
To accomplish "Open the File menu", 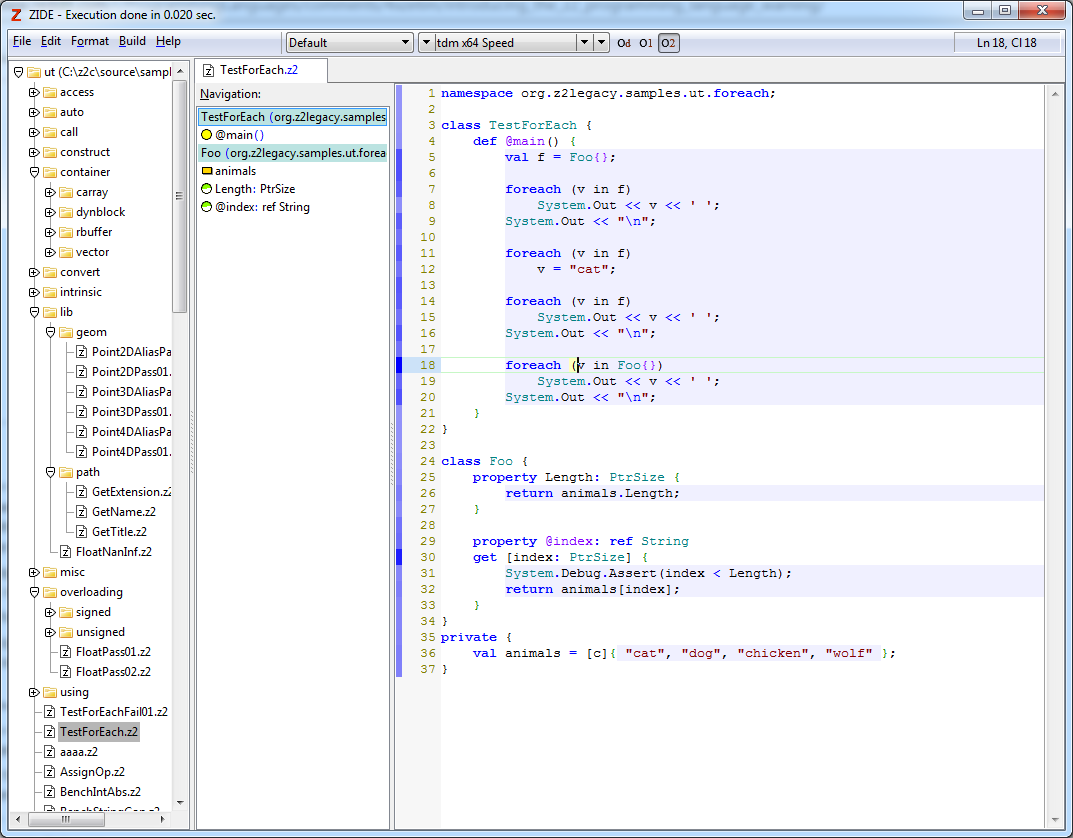I will 22,41.
